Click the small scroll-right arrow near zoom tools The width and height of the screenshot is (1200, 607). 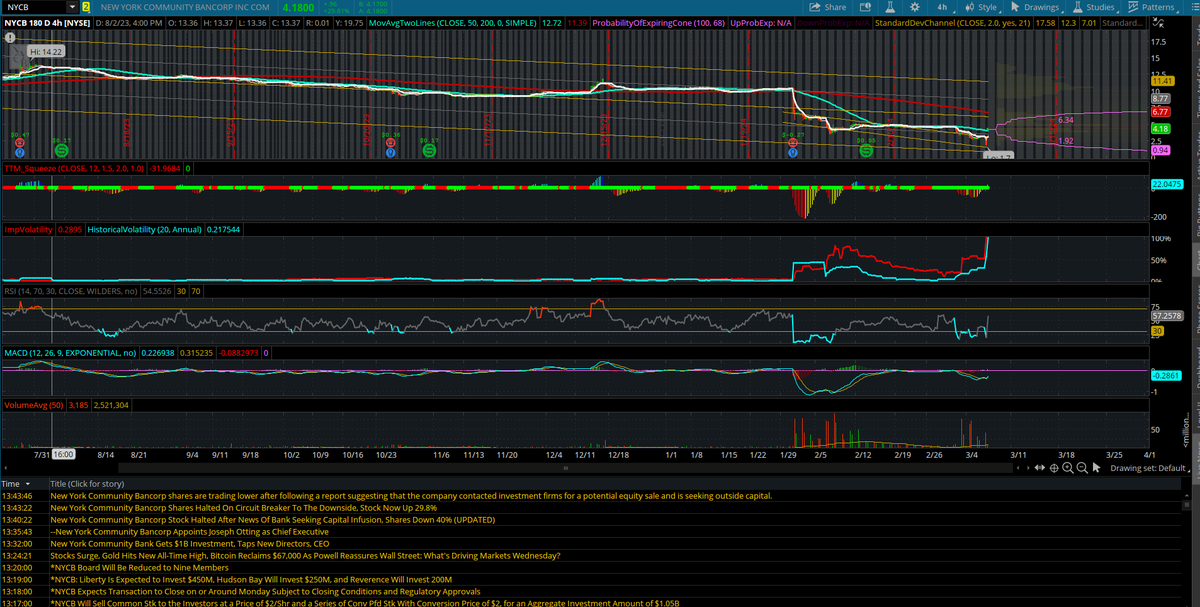(x=1029, y=468)
